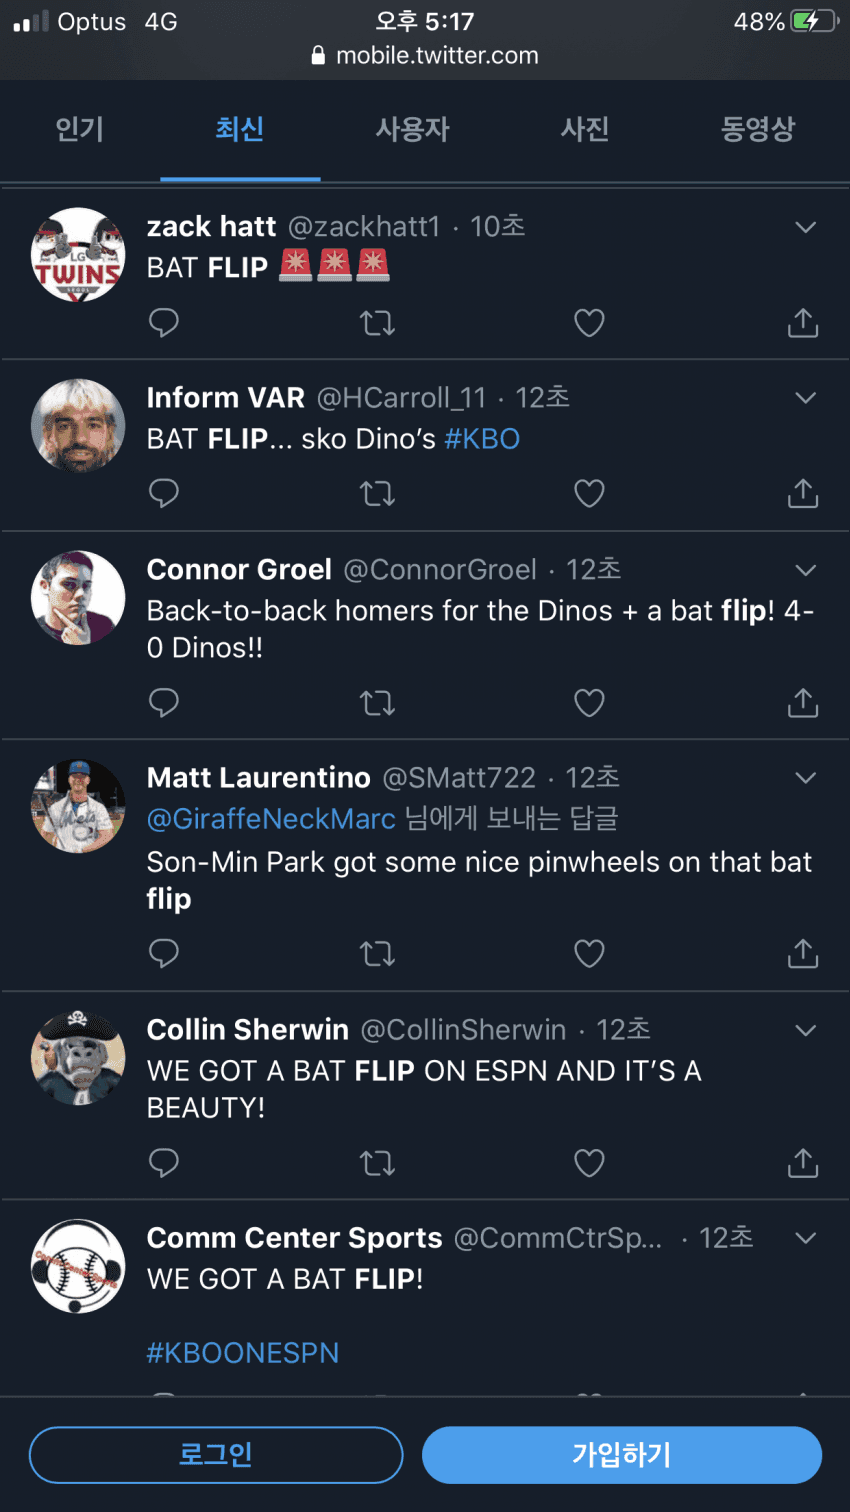850x1512 pixels.
Task: Switch to the 동영상 tab
Action: point(757,129)
